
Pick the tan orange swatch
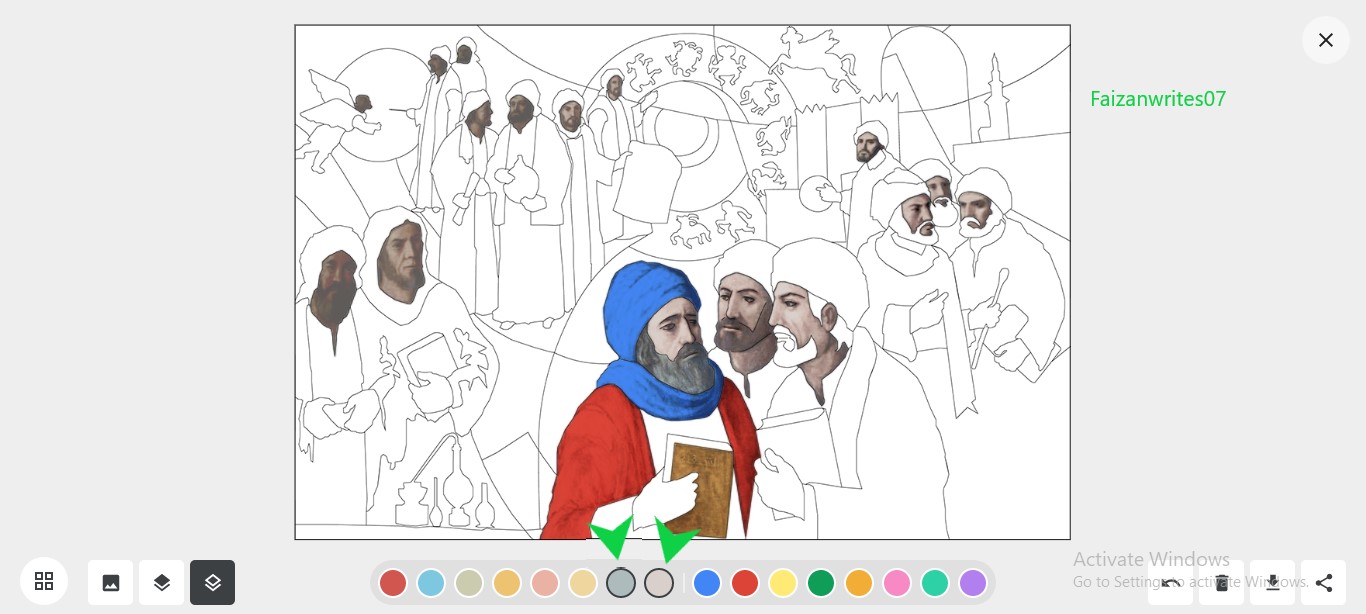click(507, 583)
